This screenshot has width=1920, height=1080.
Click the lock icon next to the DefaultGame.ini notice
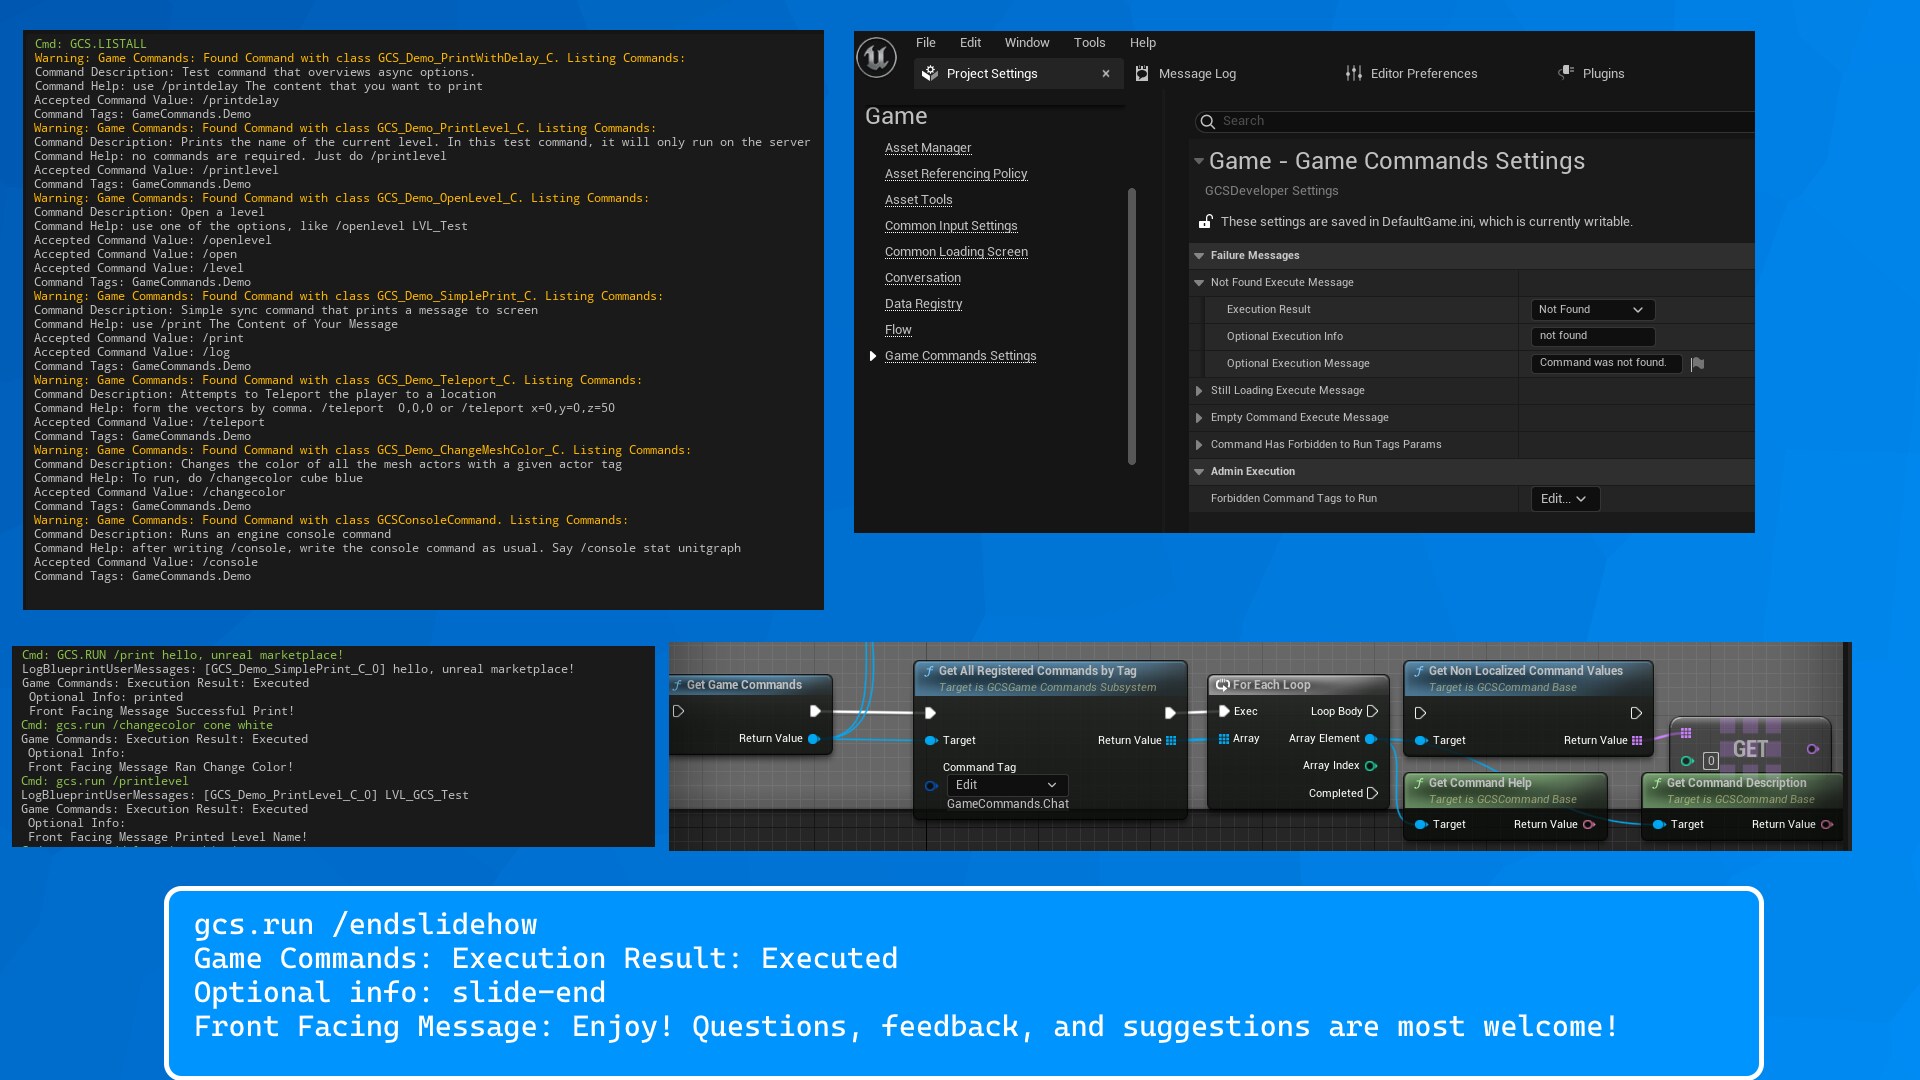[1205, 221]
